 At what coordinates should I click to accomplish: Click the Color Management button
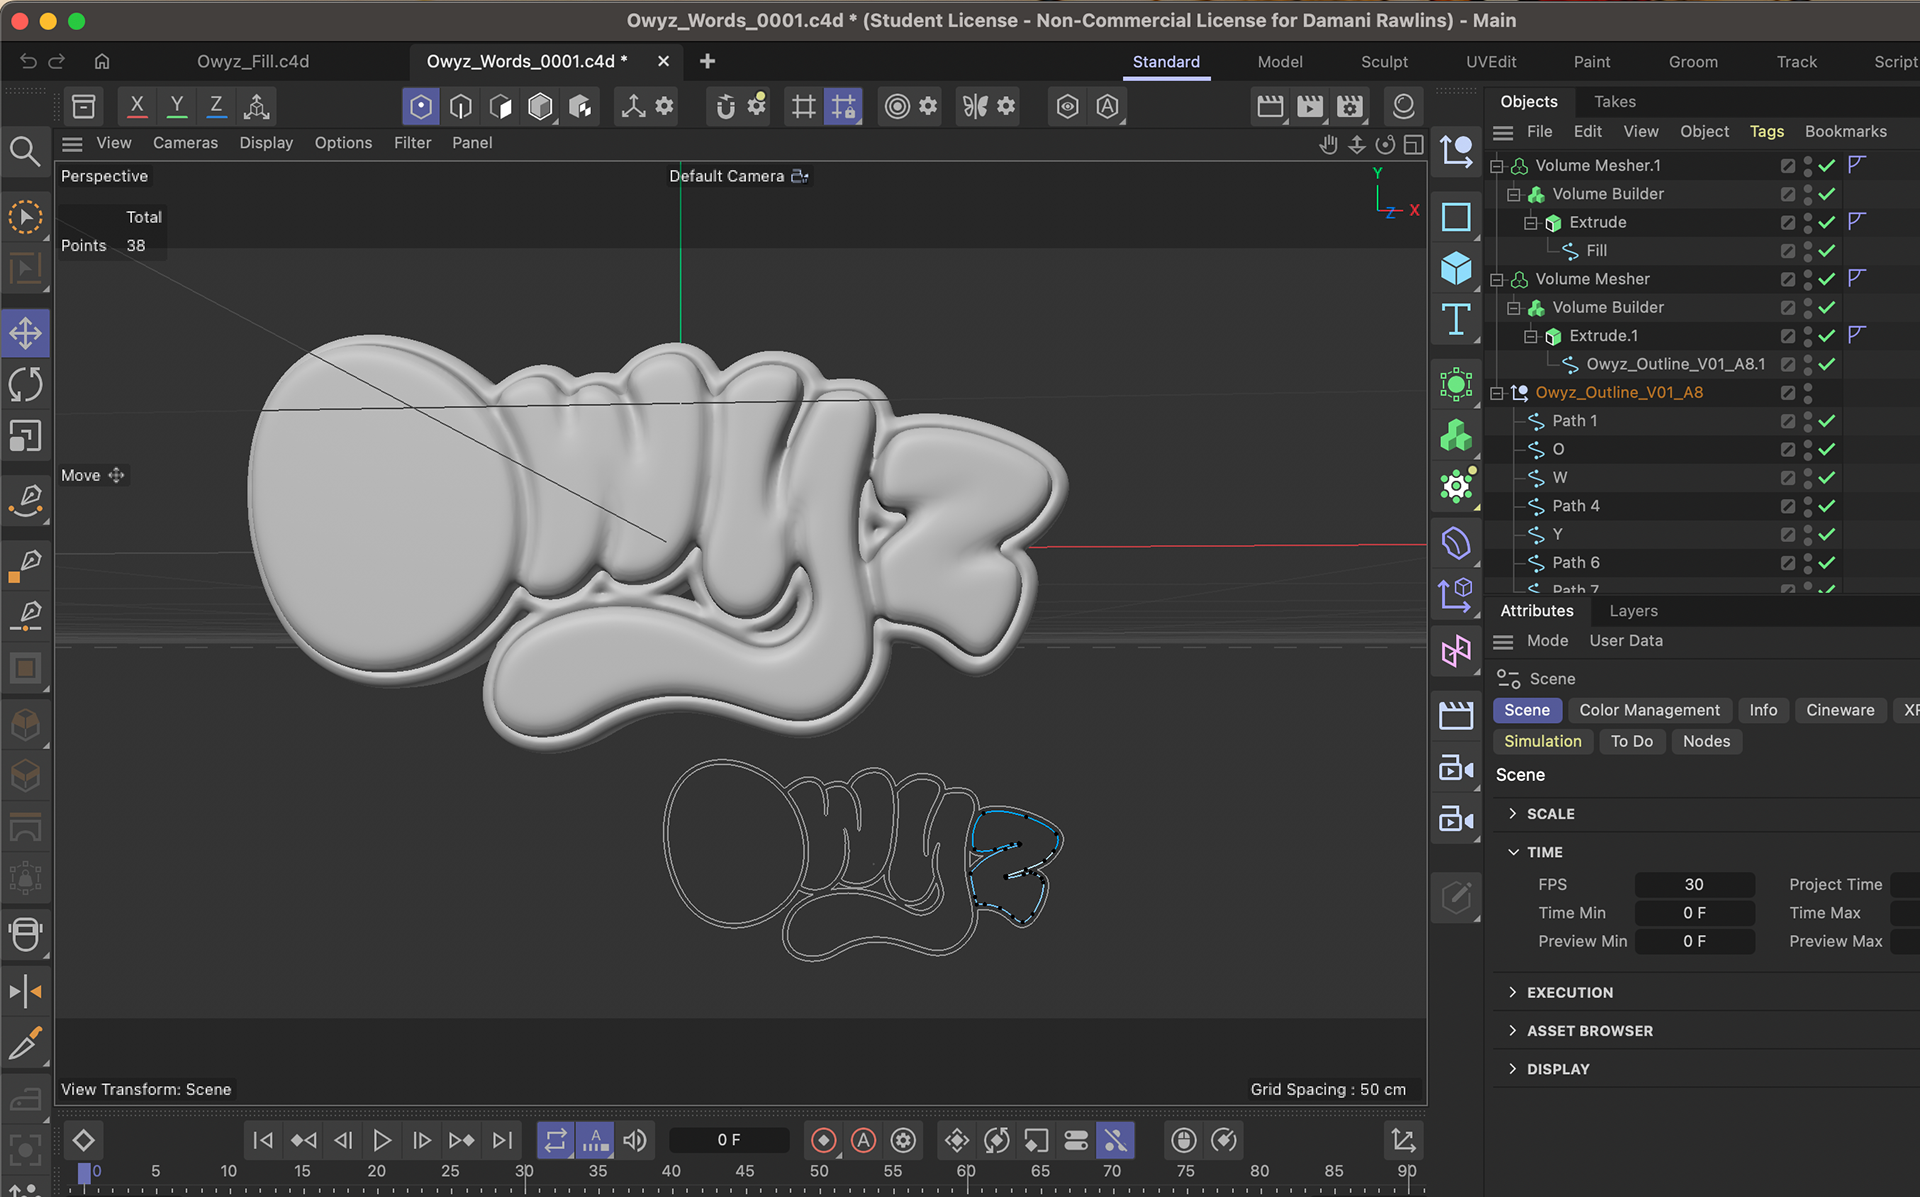(x=1649, y=710)
